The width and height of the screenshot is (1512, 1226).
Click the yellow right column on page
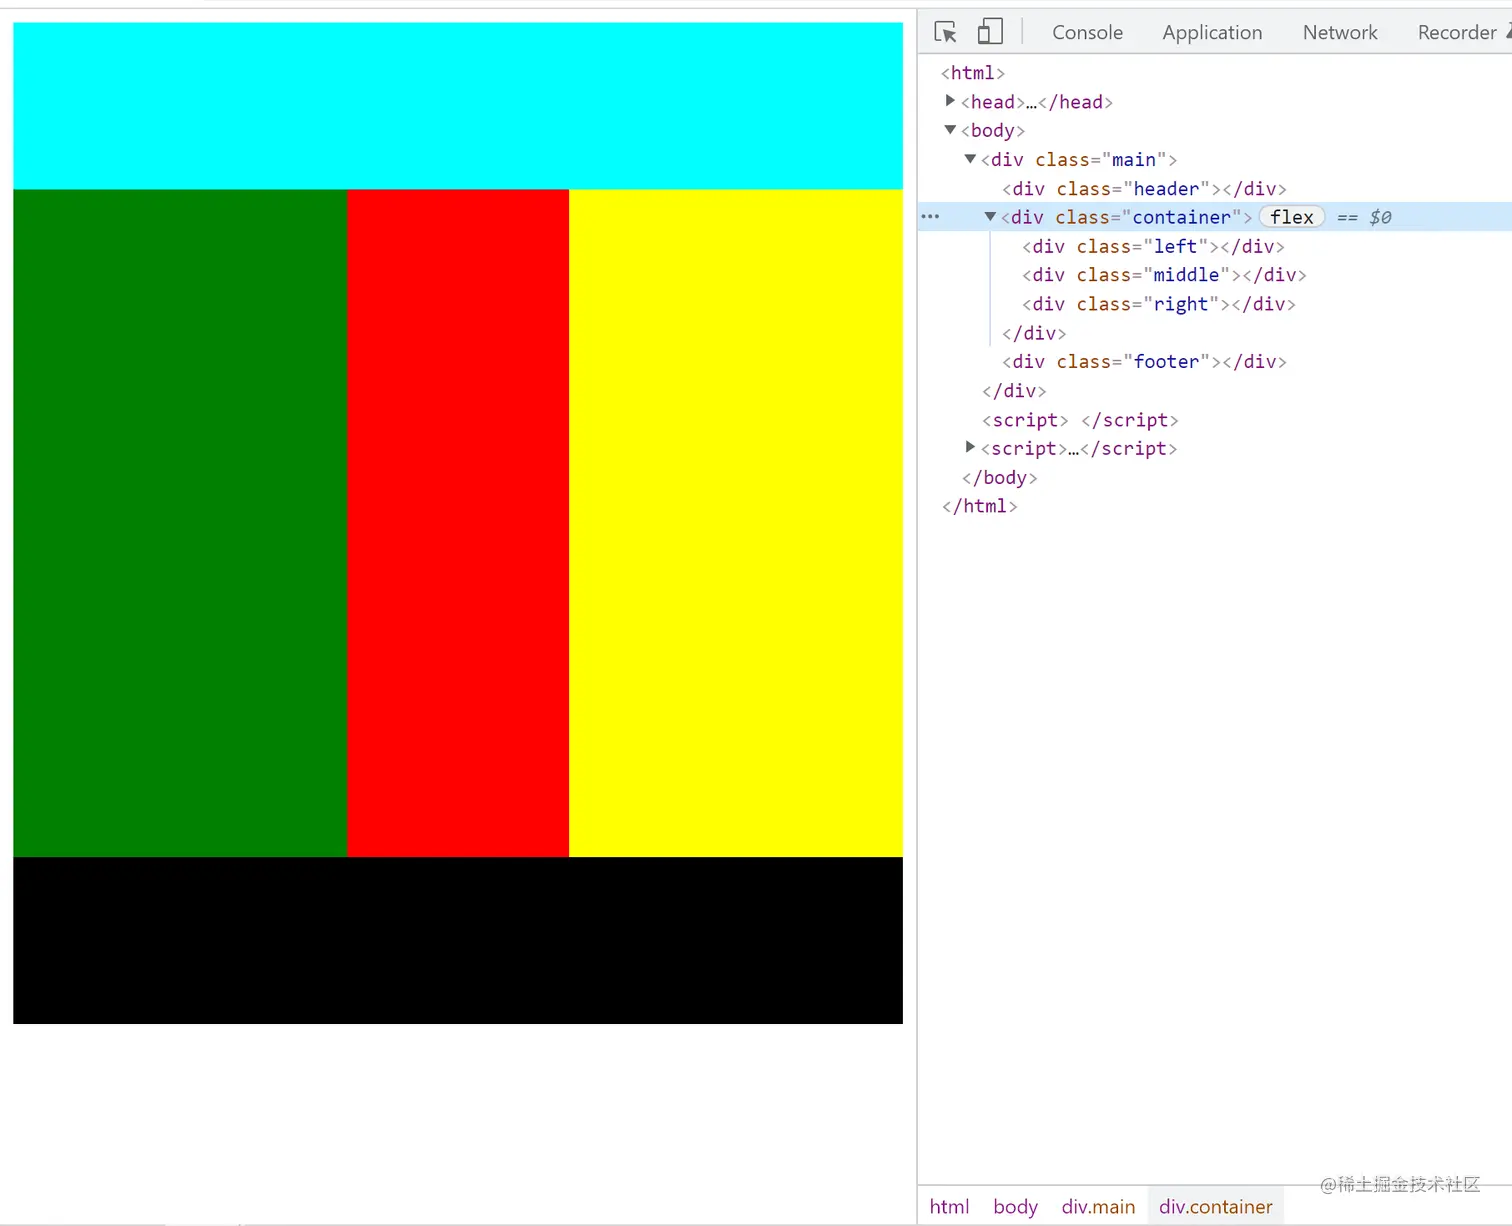736,523
